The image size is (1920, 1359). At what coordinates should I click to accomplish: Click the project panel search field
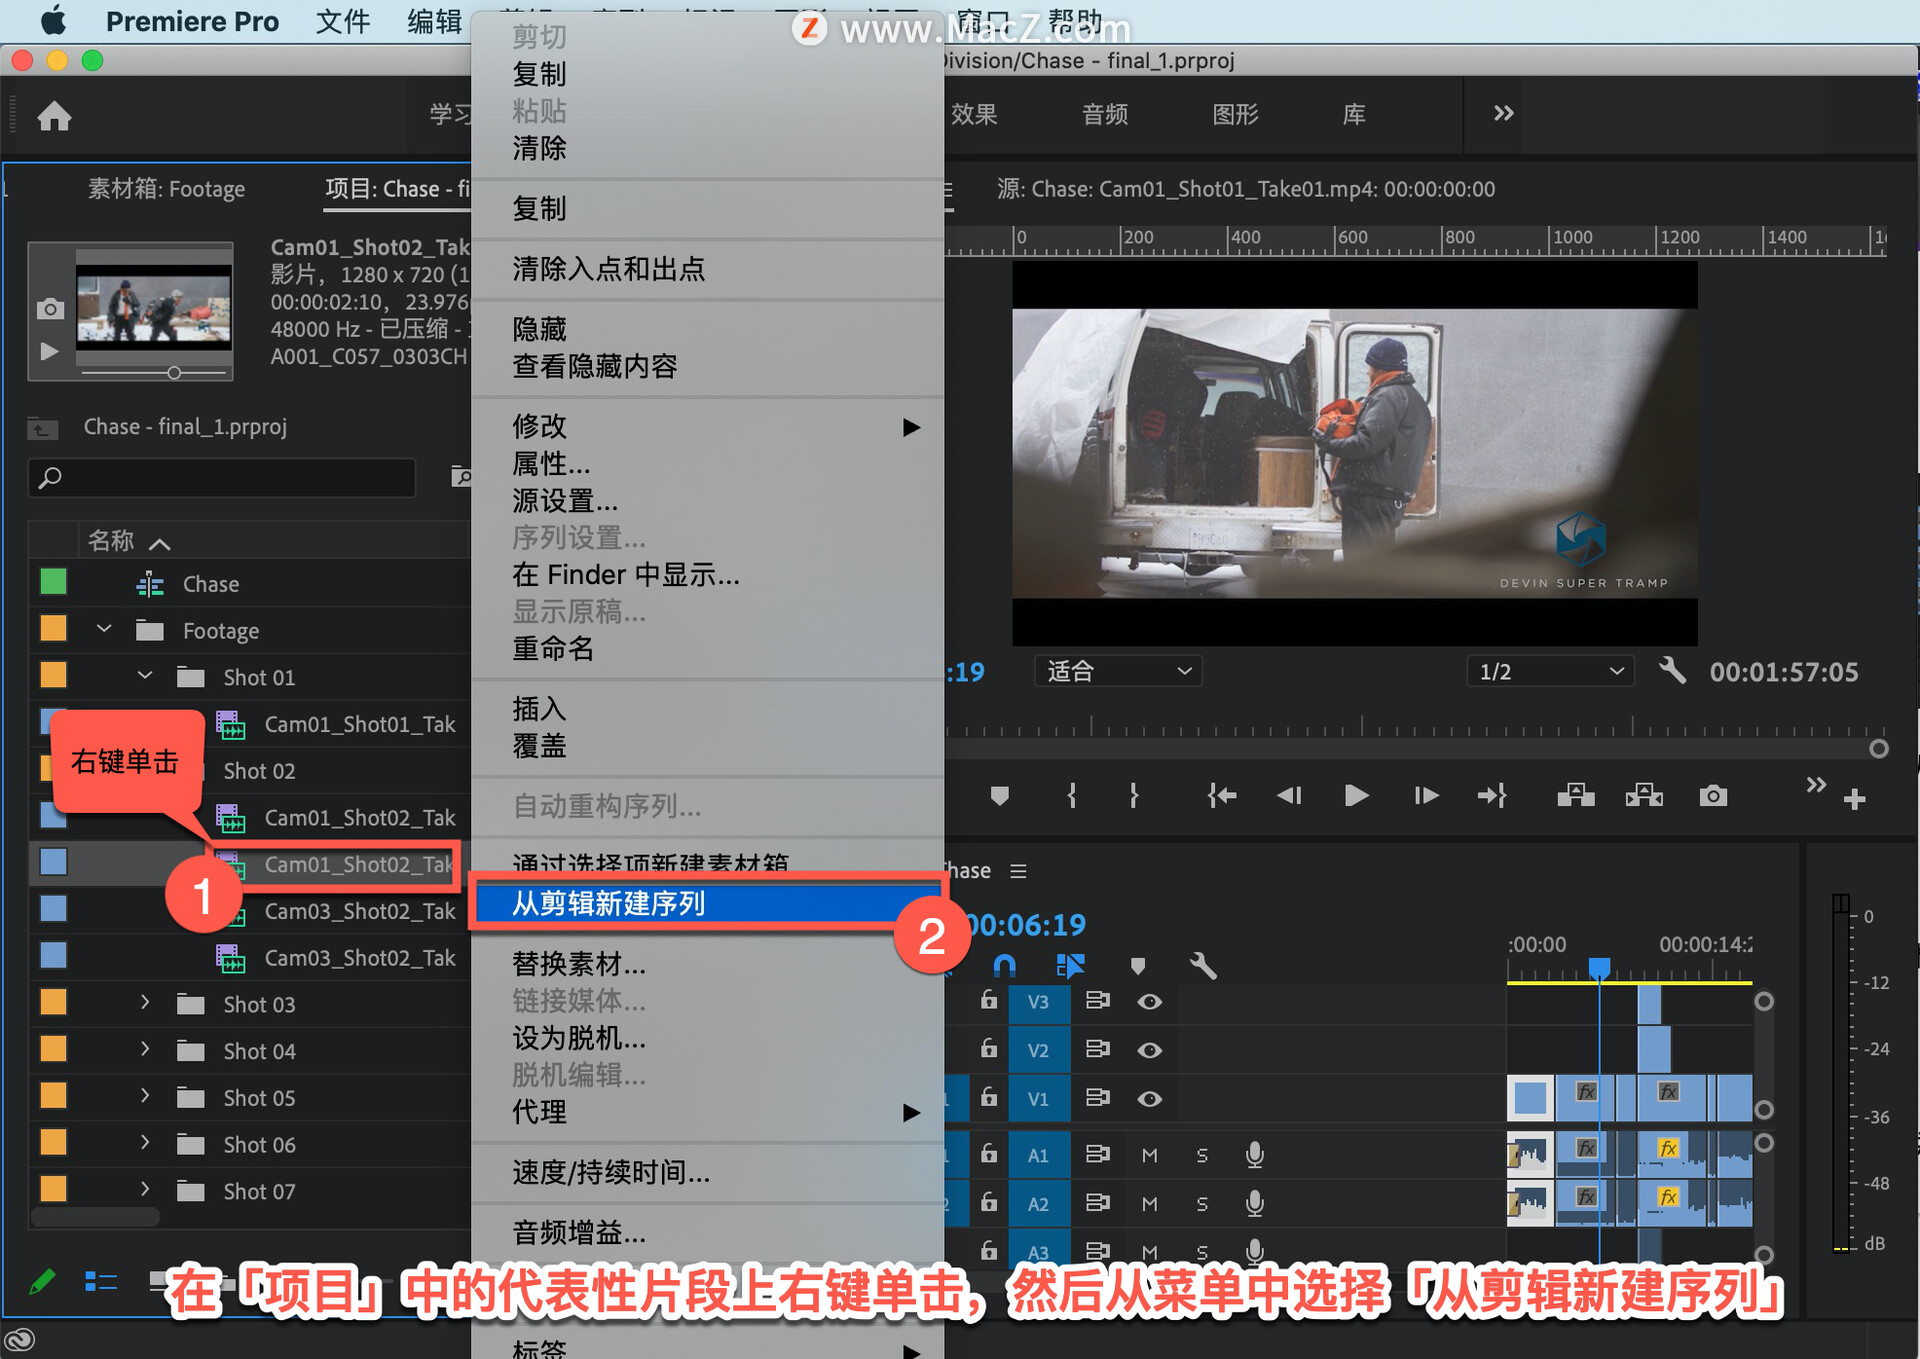pos(222,478)
